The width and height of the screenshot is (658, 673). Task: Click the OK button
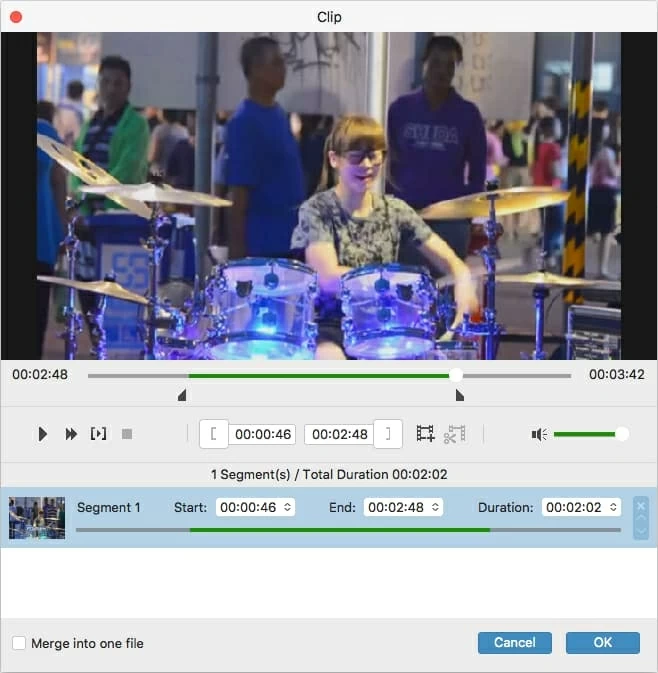[x=602, y=643]
